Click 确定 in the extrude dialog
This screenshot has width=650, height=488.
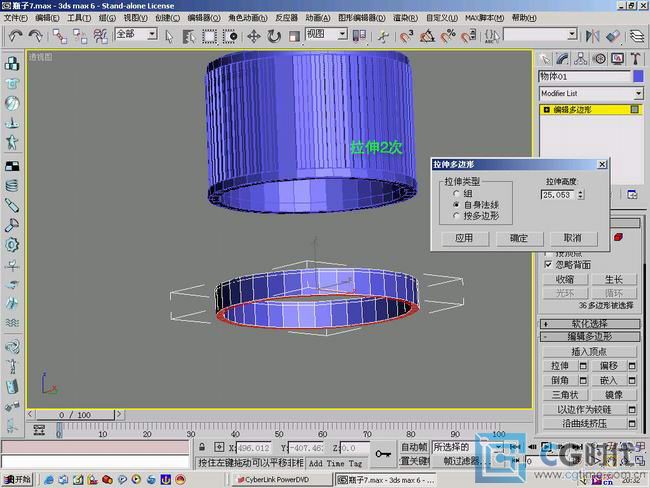tap(519, 238)
